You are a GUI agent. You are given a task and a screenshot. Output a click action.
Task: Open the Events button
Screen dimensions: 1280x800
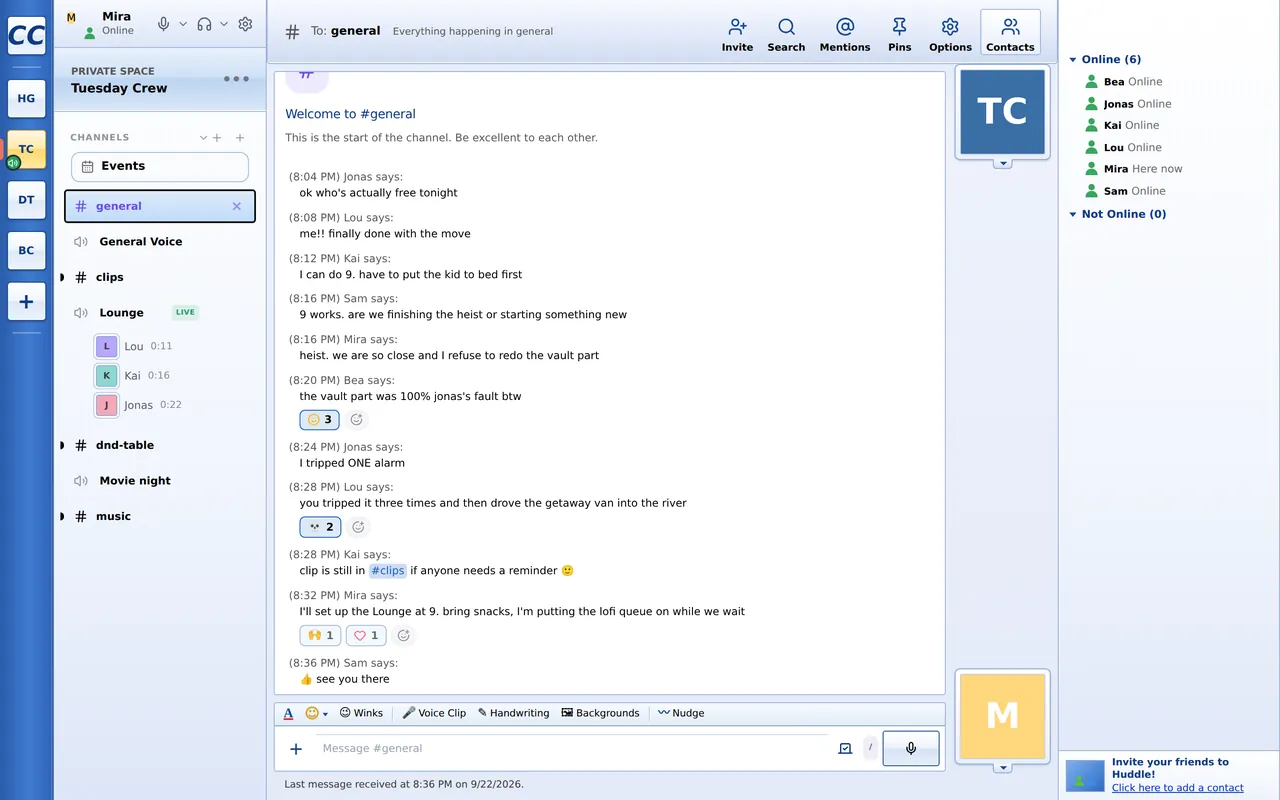coord(160,167)
